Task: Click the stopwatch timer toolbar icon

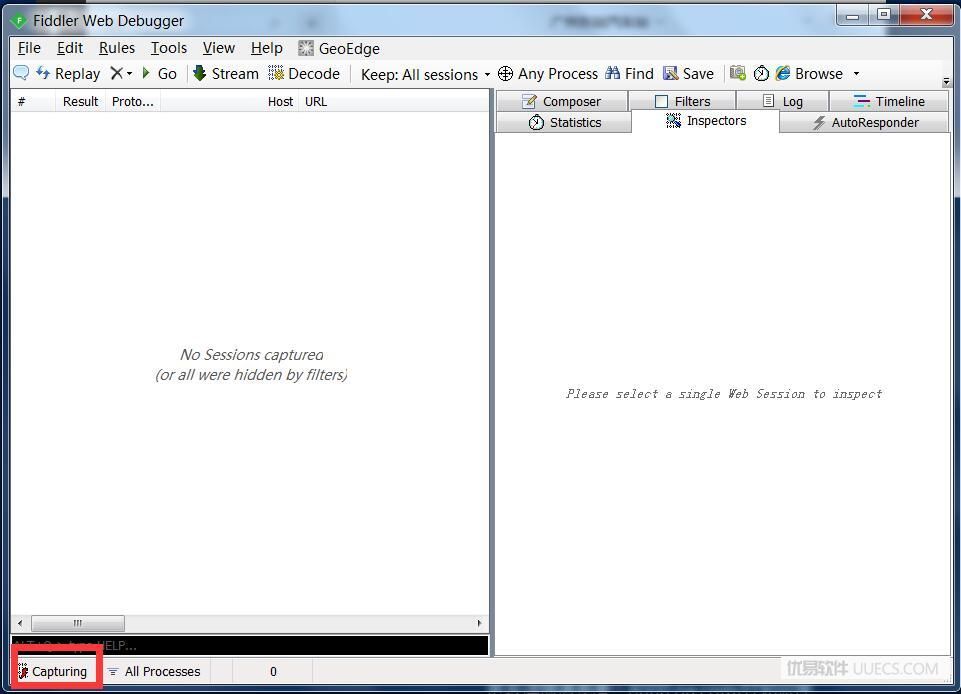Action: [x=761, y=74]
